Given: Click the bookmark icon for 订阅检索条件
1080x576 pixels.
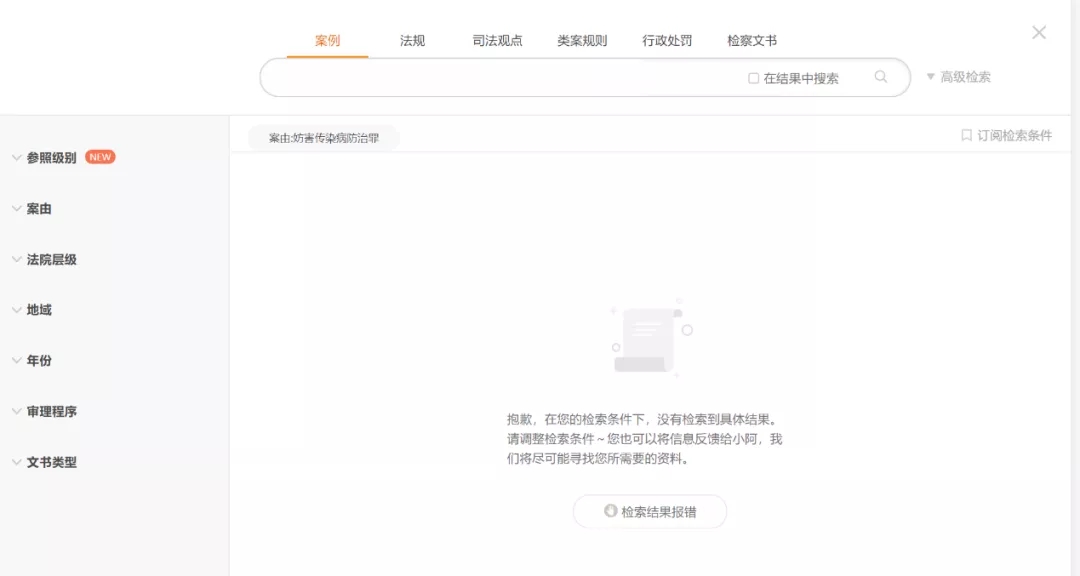Looking at the screenshot, I should 966,135.
